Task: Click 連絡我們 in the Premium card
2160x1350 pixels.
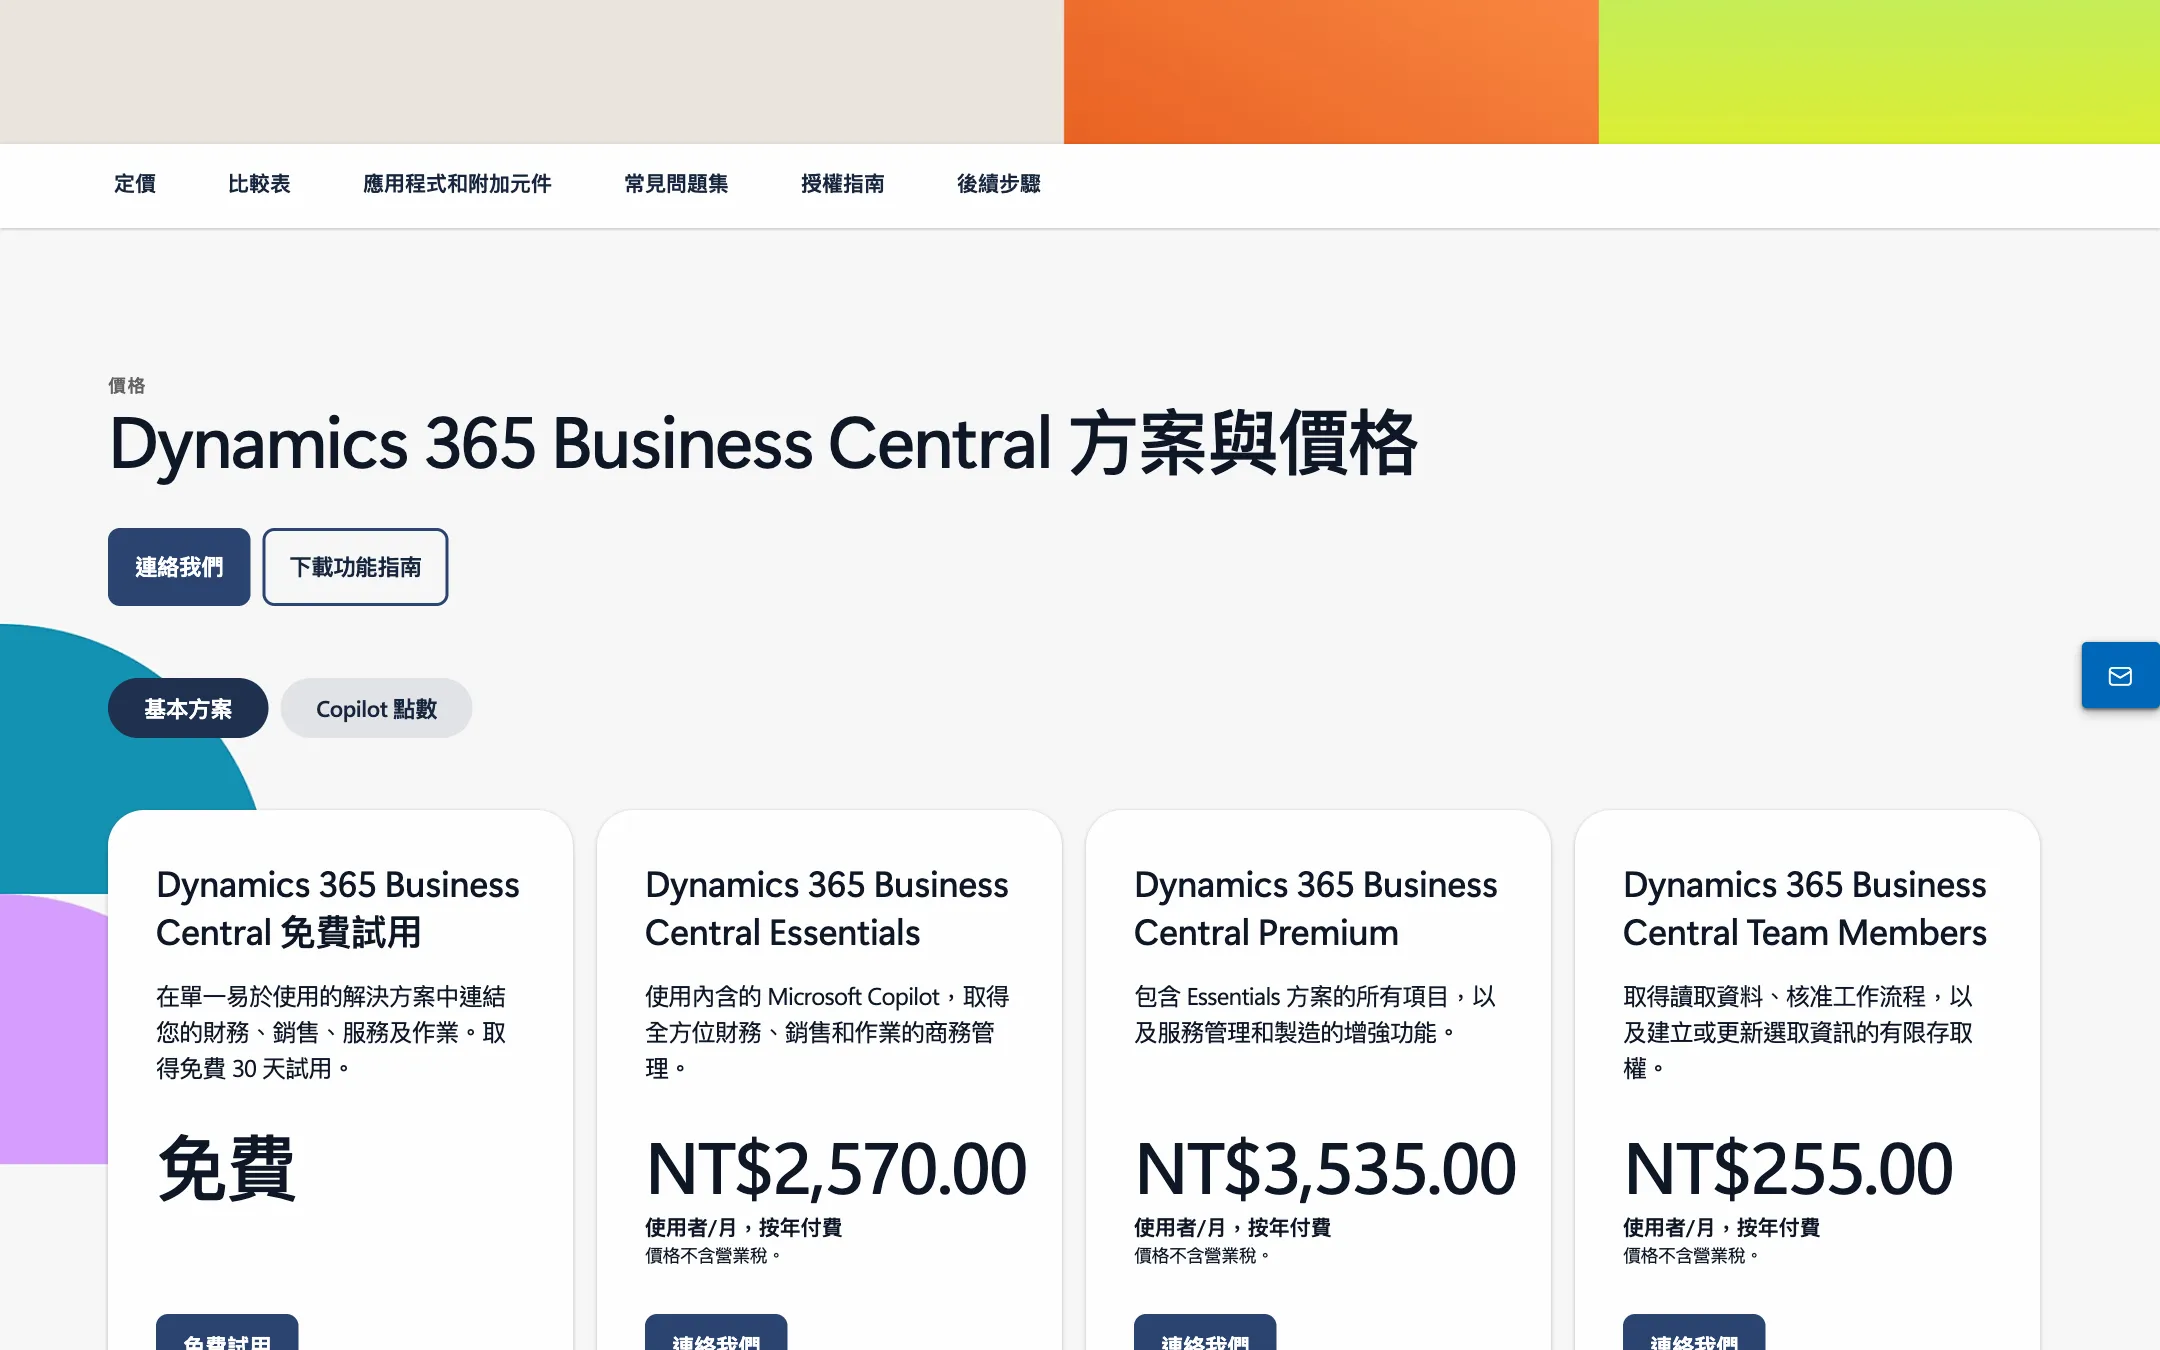Action: point(1205,1334)
